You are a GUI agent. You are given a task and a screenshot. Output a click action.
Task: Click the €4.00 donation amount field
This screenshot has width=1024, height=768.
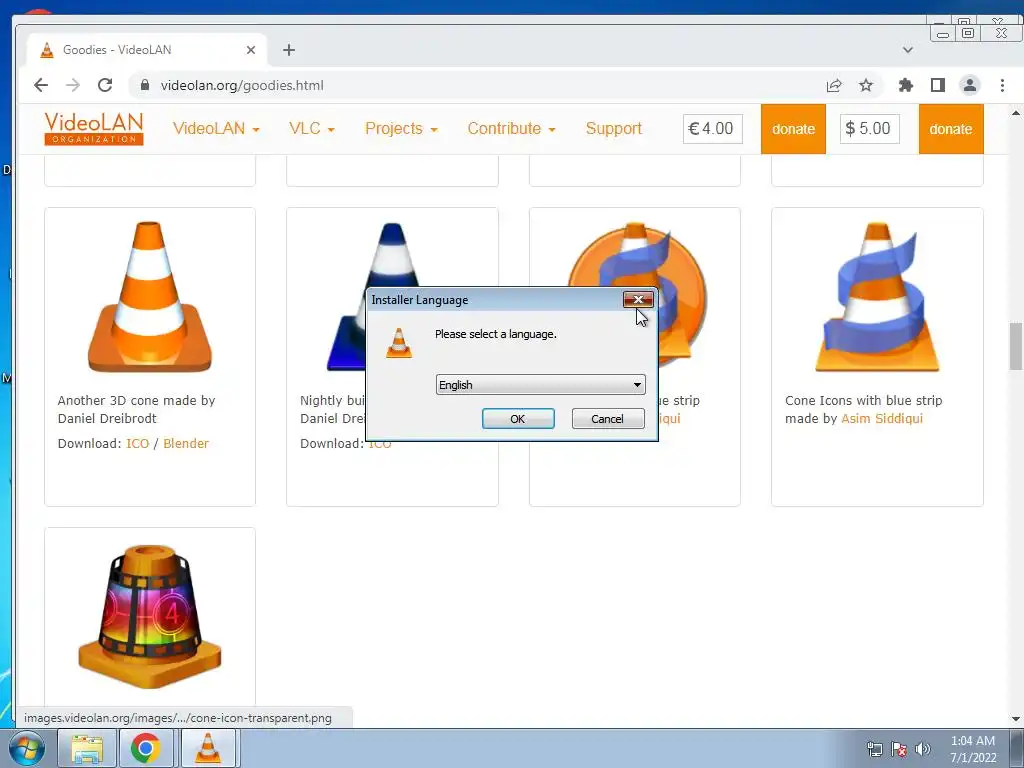tap(712, 129)
